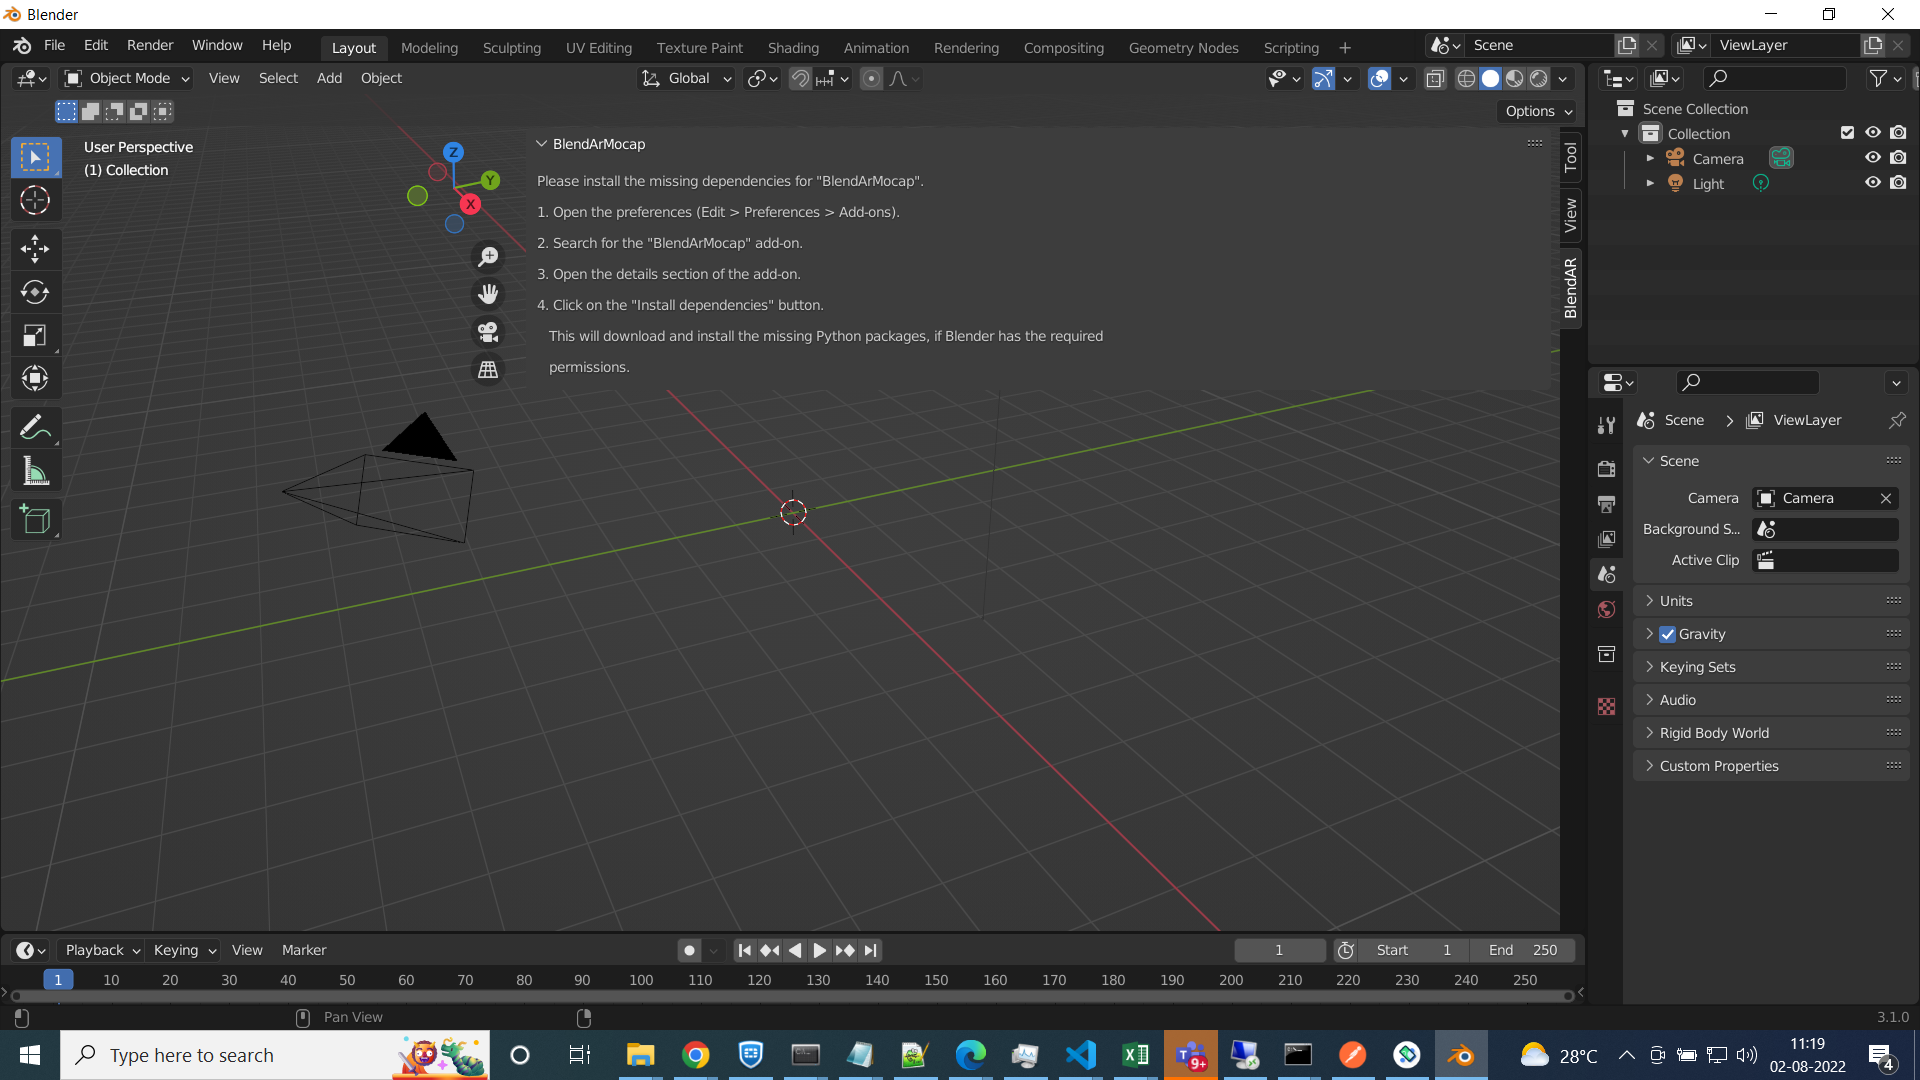Viewport: 1920px width, 1080px height.
Task: Open the Global transform orientation dropdown
Action: (x=686, y=78)
